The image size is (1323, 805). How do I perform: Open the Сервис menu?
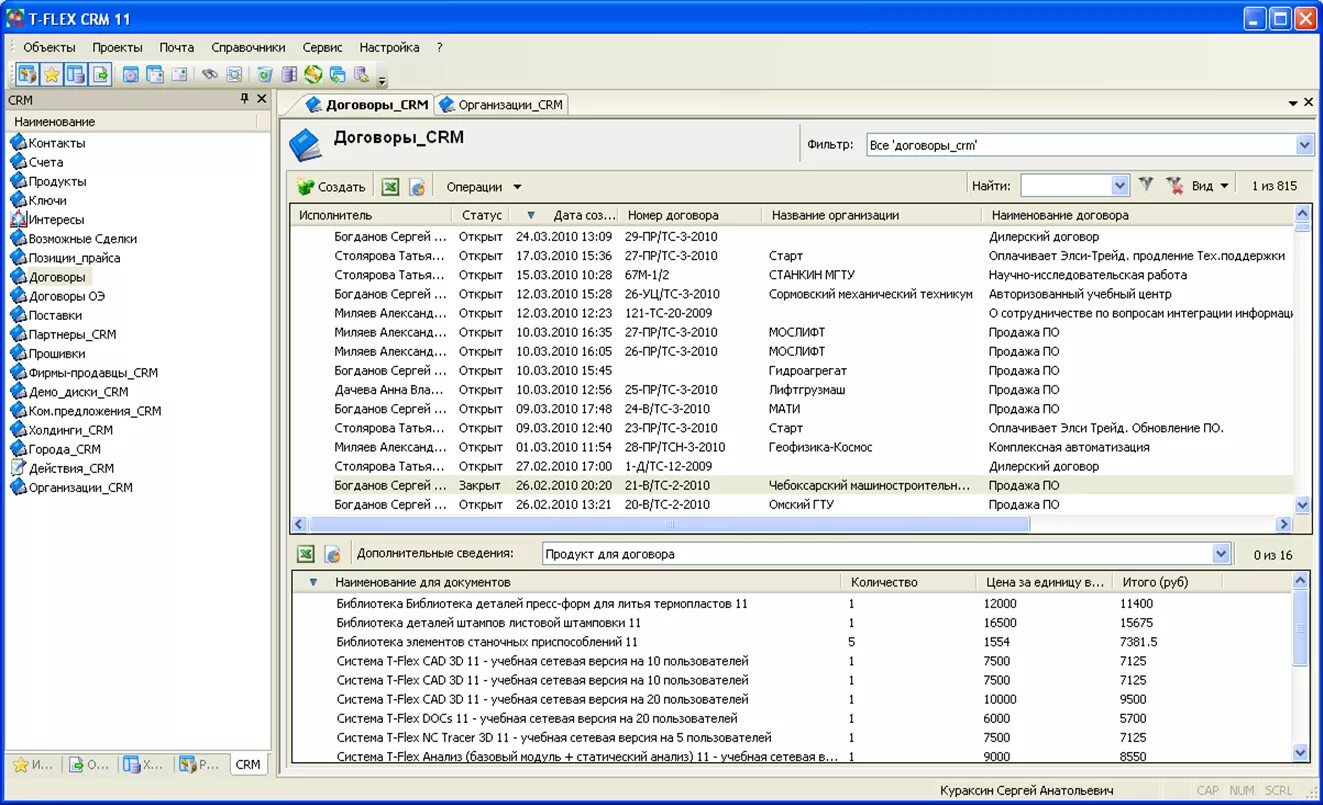point(322,47)
